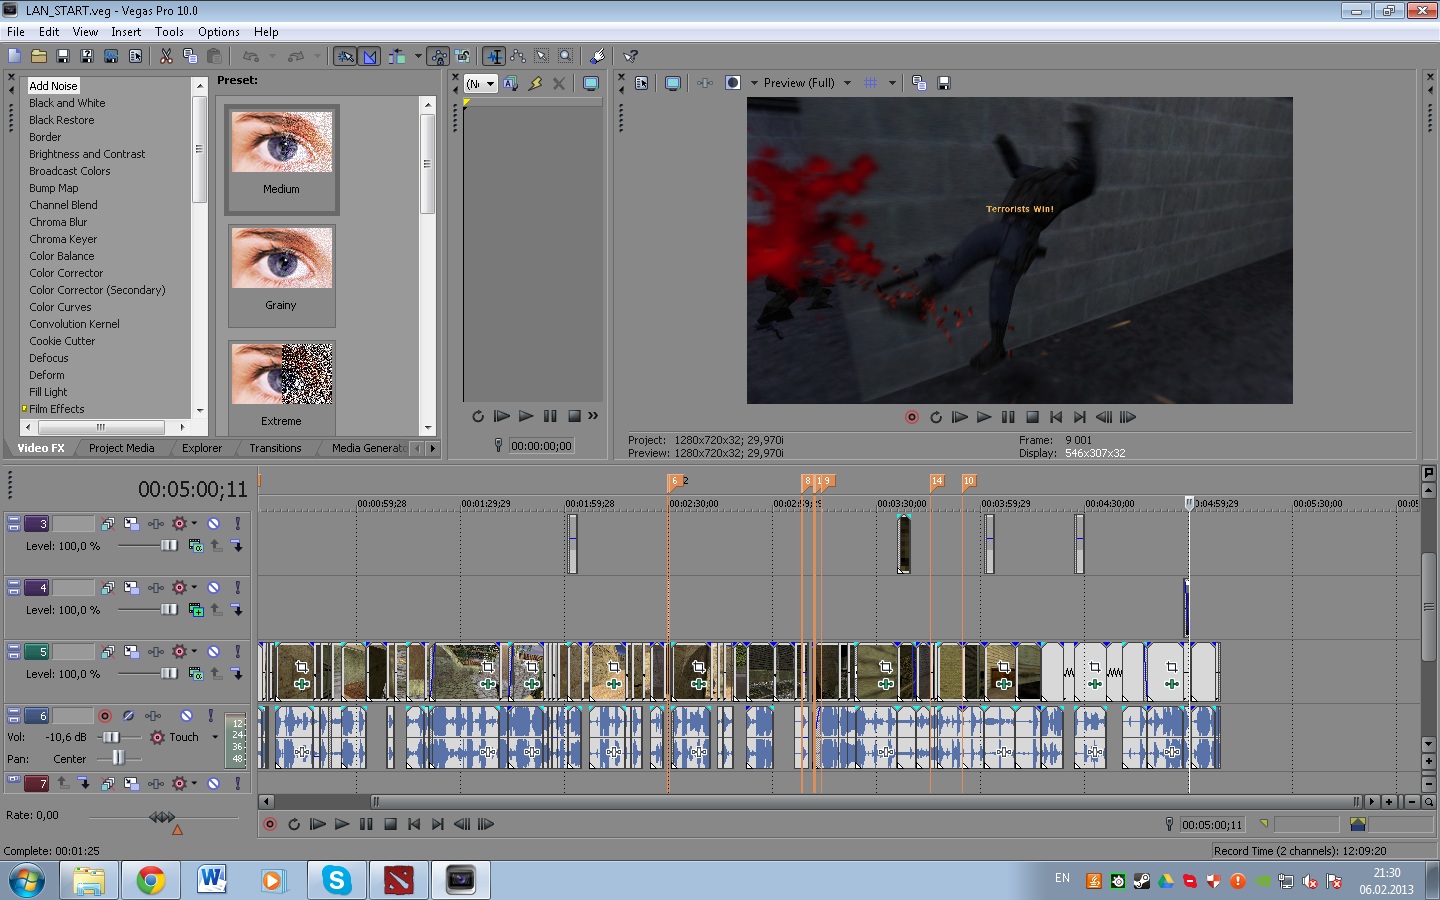Adjust Vol slider on track 6
Screen dimensions: 1440x900
pyautogui.click(x=110, y=737)
